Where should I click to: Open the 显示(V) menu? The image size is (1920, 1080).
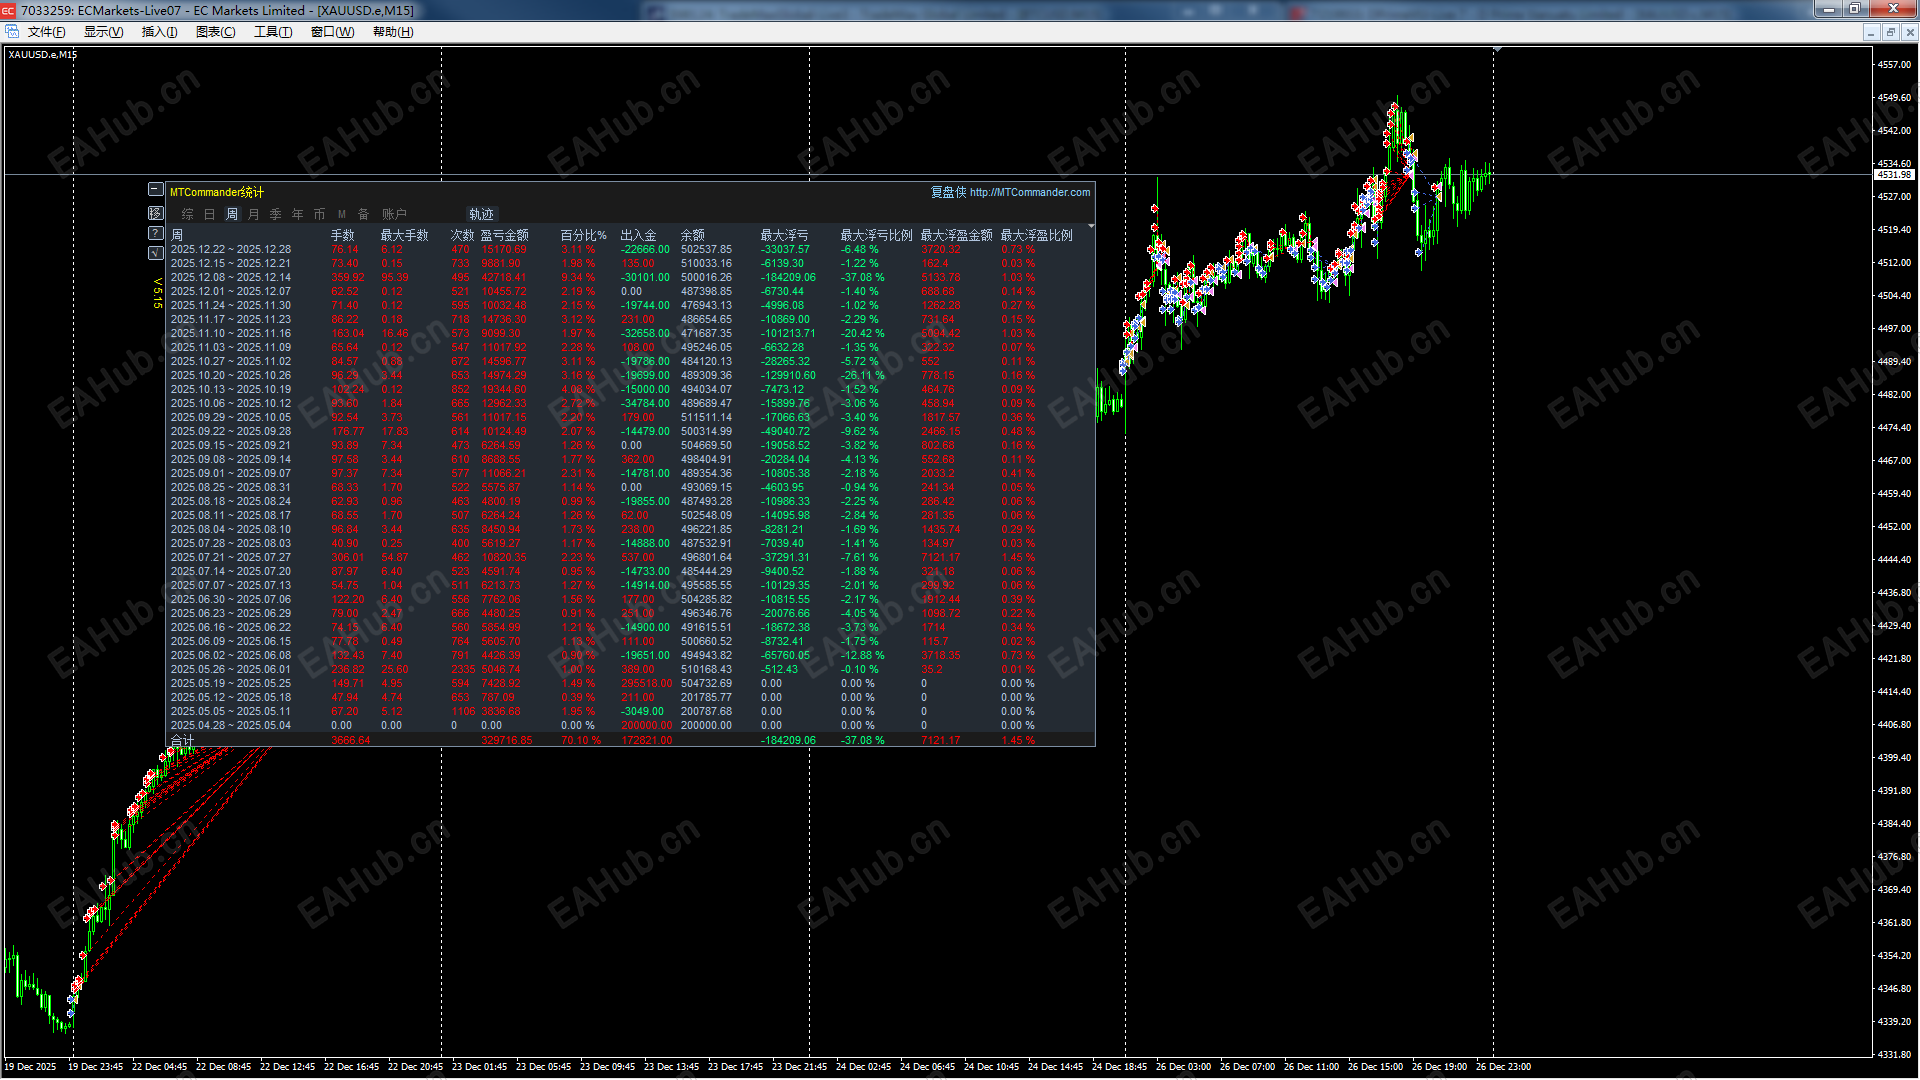click(x=102, y=31)
